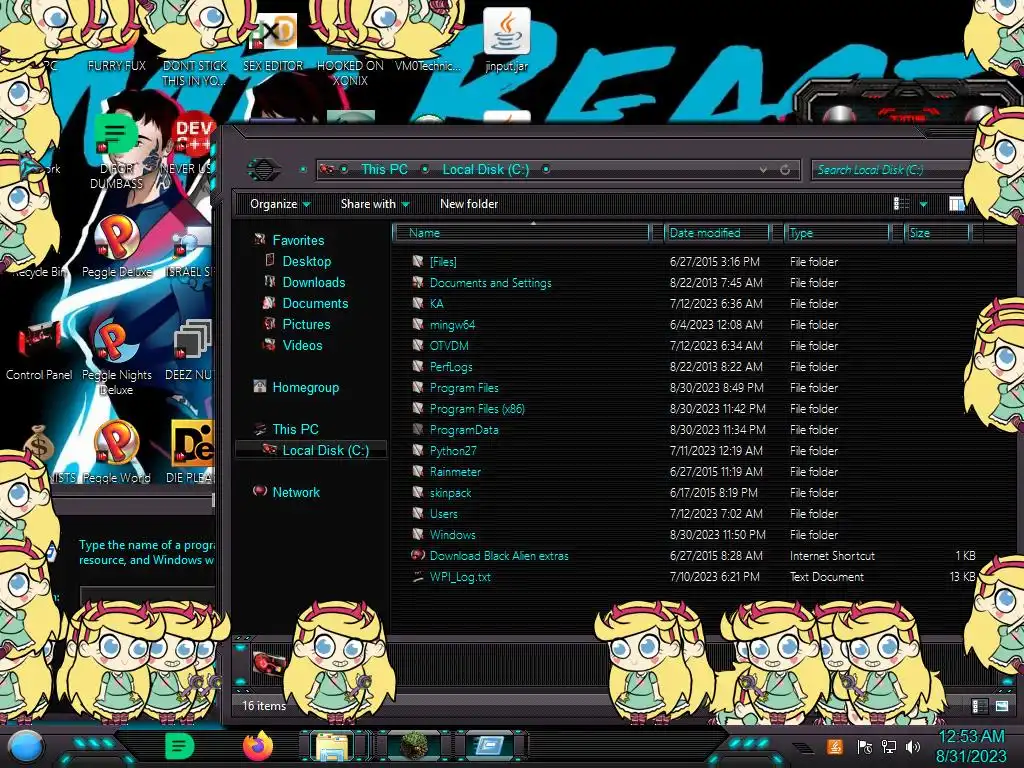
Task: Select the mingw64 folder
Action: point(452,325)
